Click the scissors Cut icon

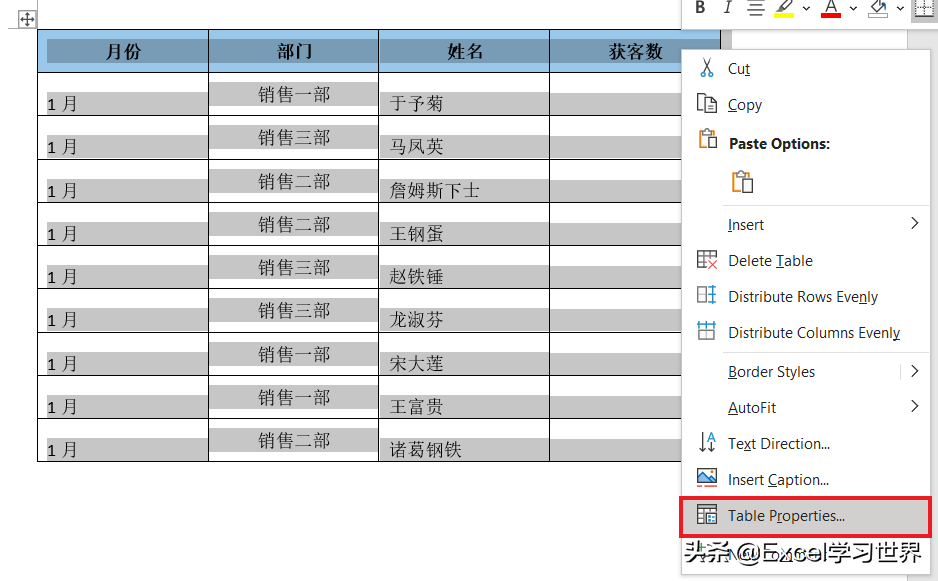[x=706, y=68]
